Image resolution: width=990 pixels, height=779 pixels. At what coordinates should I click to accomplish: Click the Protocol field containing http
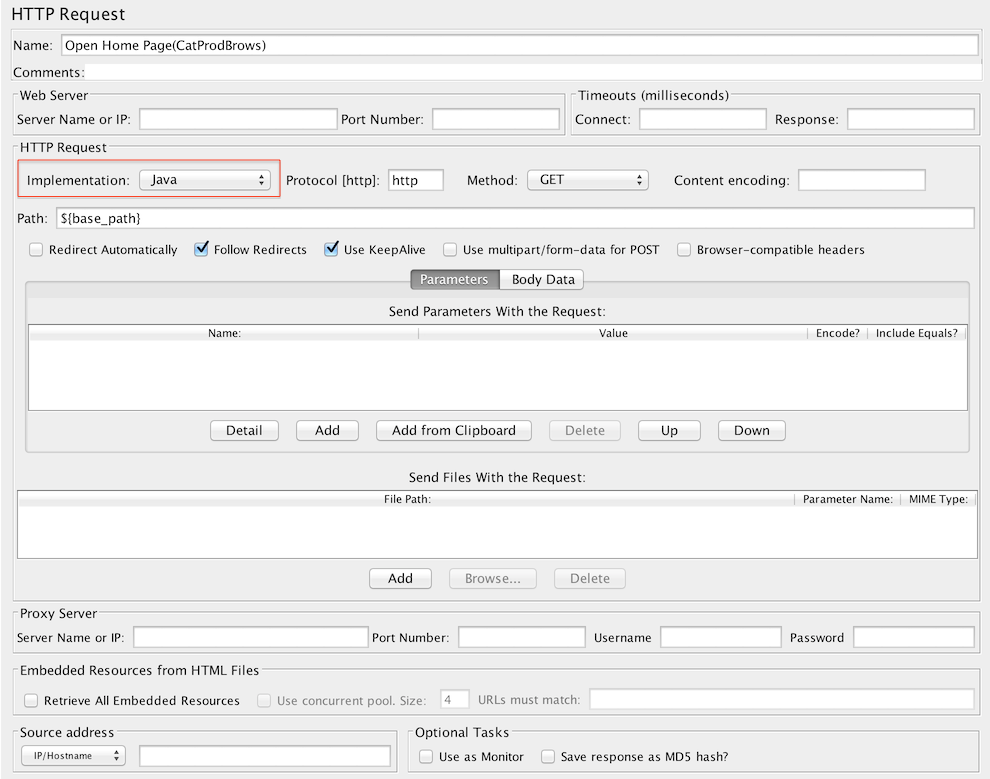point(415,180)
